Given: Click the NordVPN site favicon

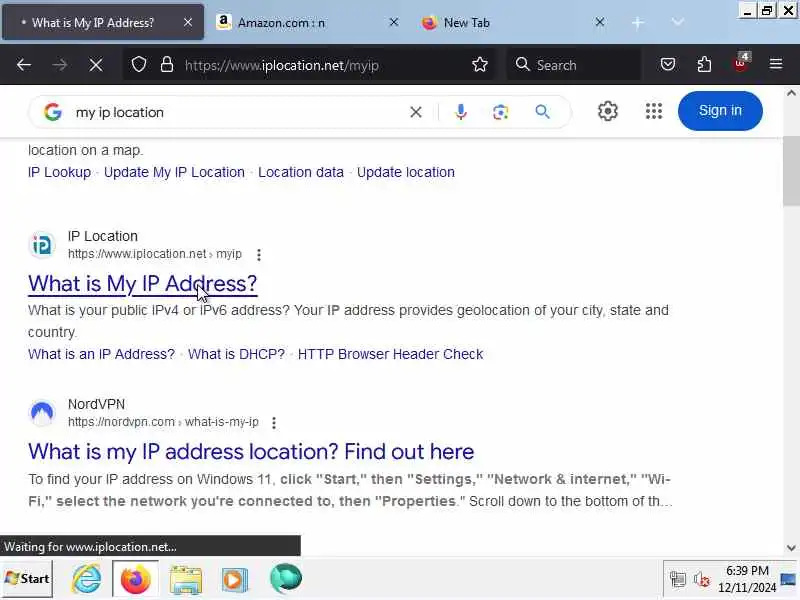Looking at the screenshot, I should [x=42, y=413].
